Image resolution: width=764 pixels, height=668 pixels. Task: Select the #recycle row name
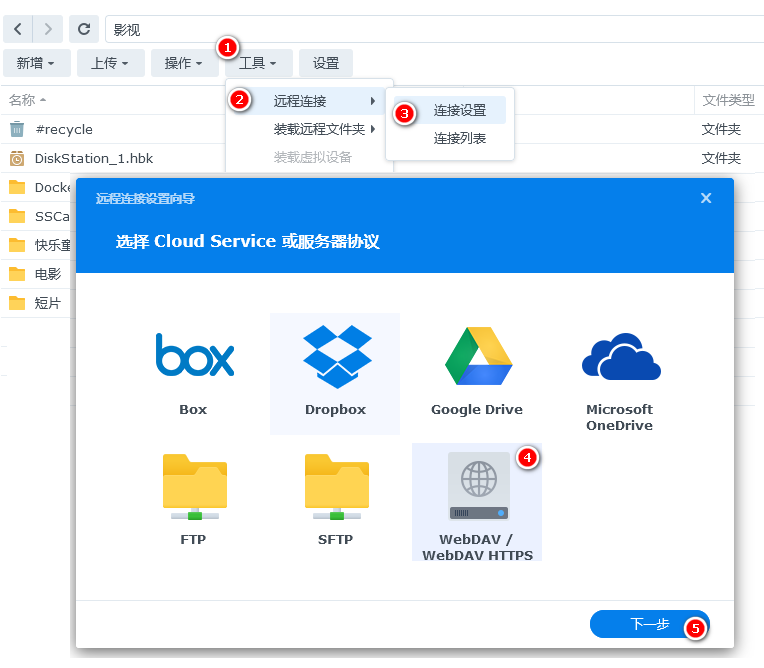(64, 129)
